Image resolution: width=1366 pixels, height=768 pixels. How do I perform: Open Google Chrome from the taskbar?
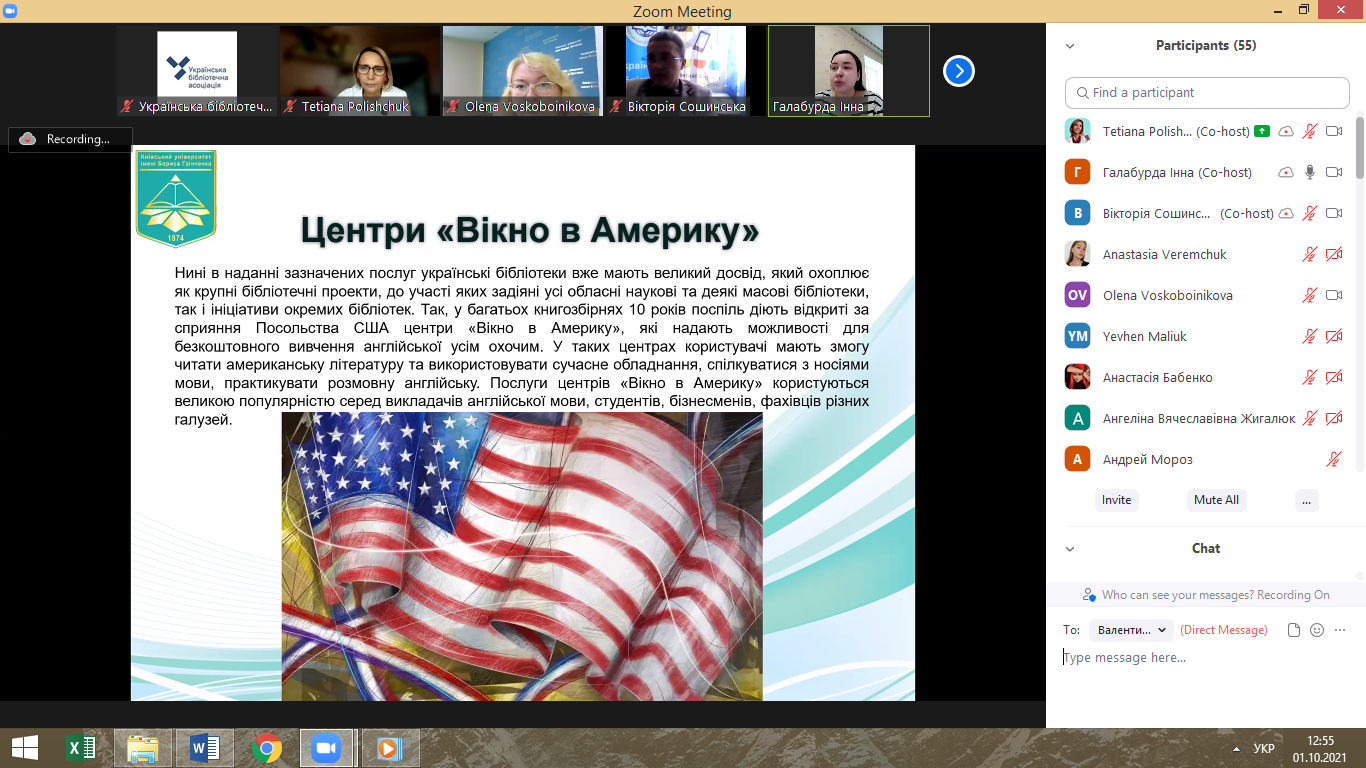[x=266, y=748]
